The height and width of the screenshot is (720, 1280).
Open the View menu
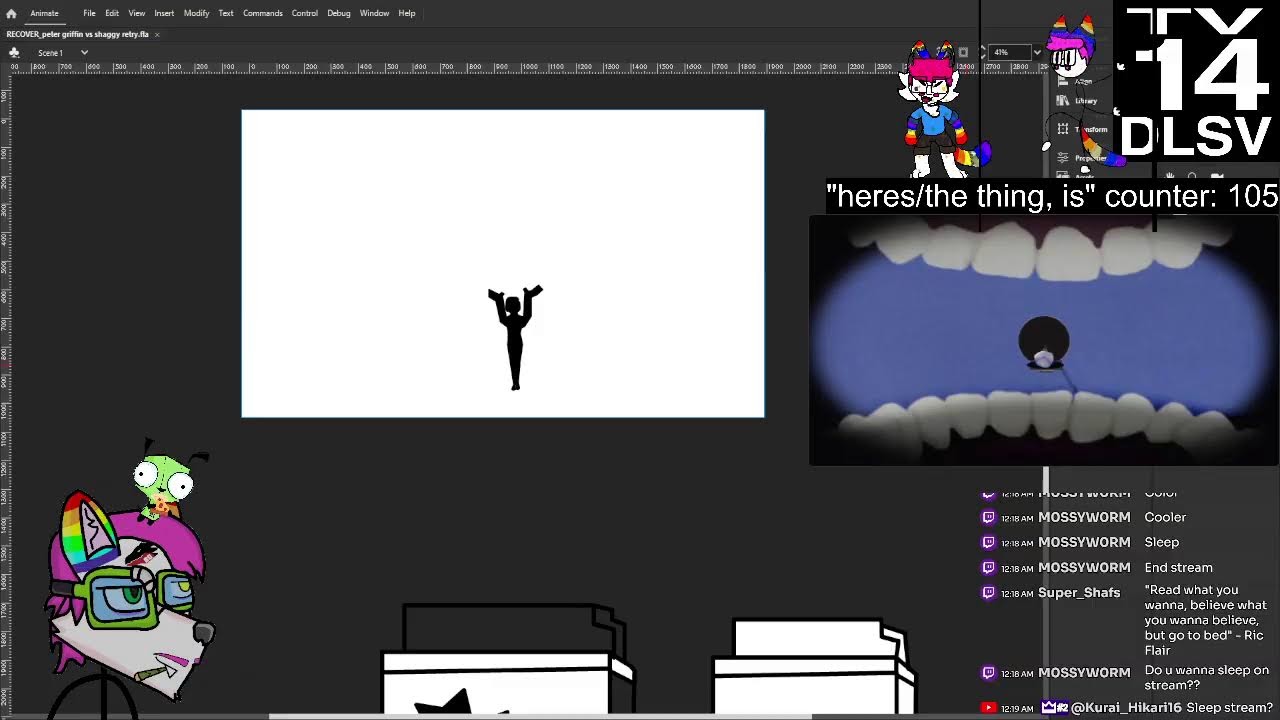tap(137, 13)
